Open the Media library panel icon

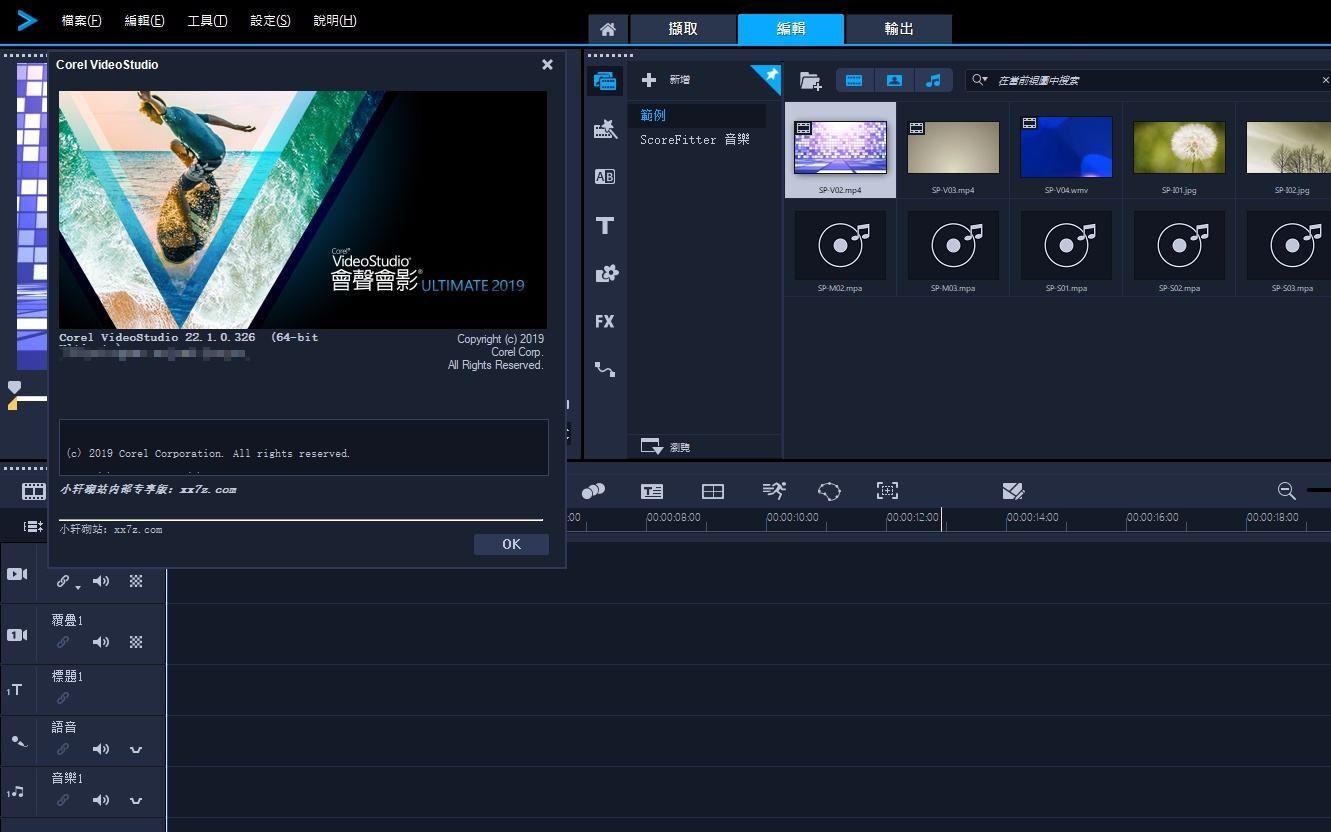pyautogui.click(x=604, y=81)
